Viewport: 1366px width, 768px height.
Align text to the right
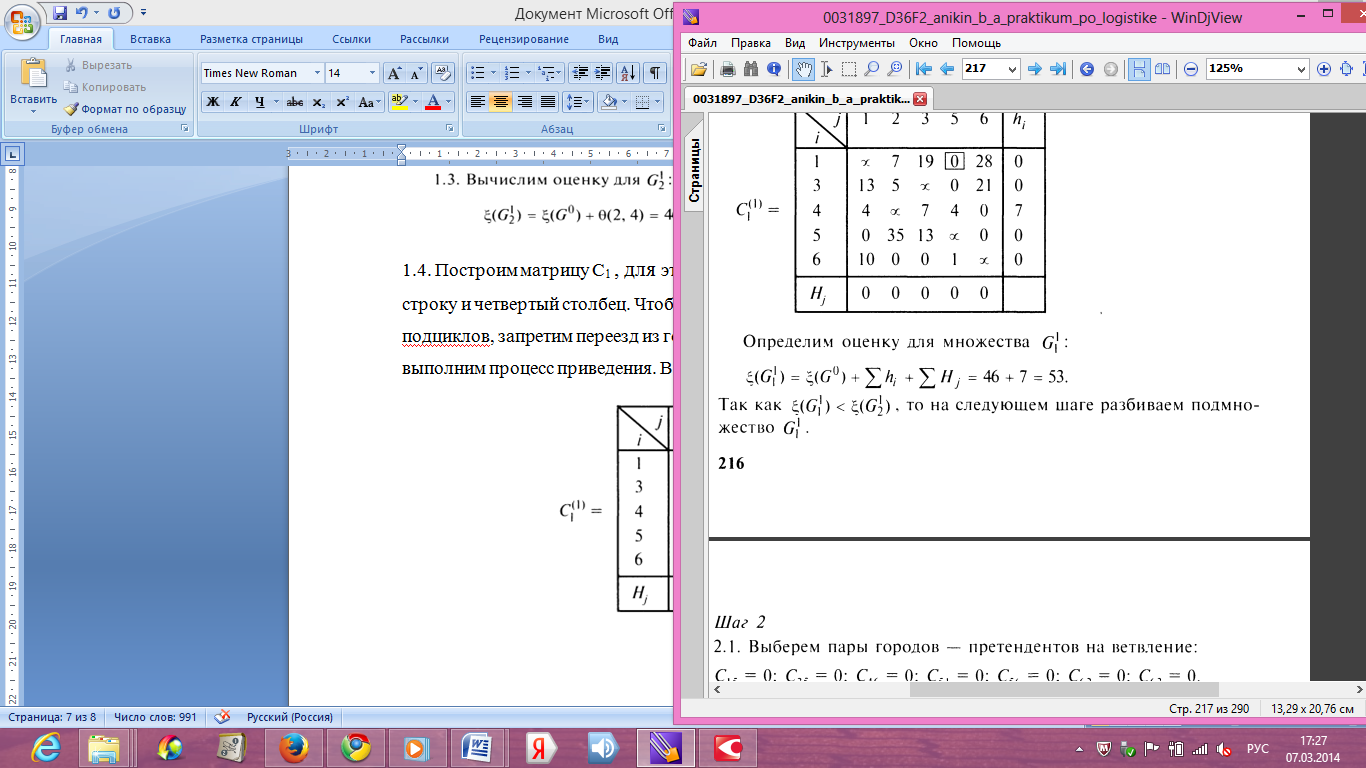coord(524,102)
